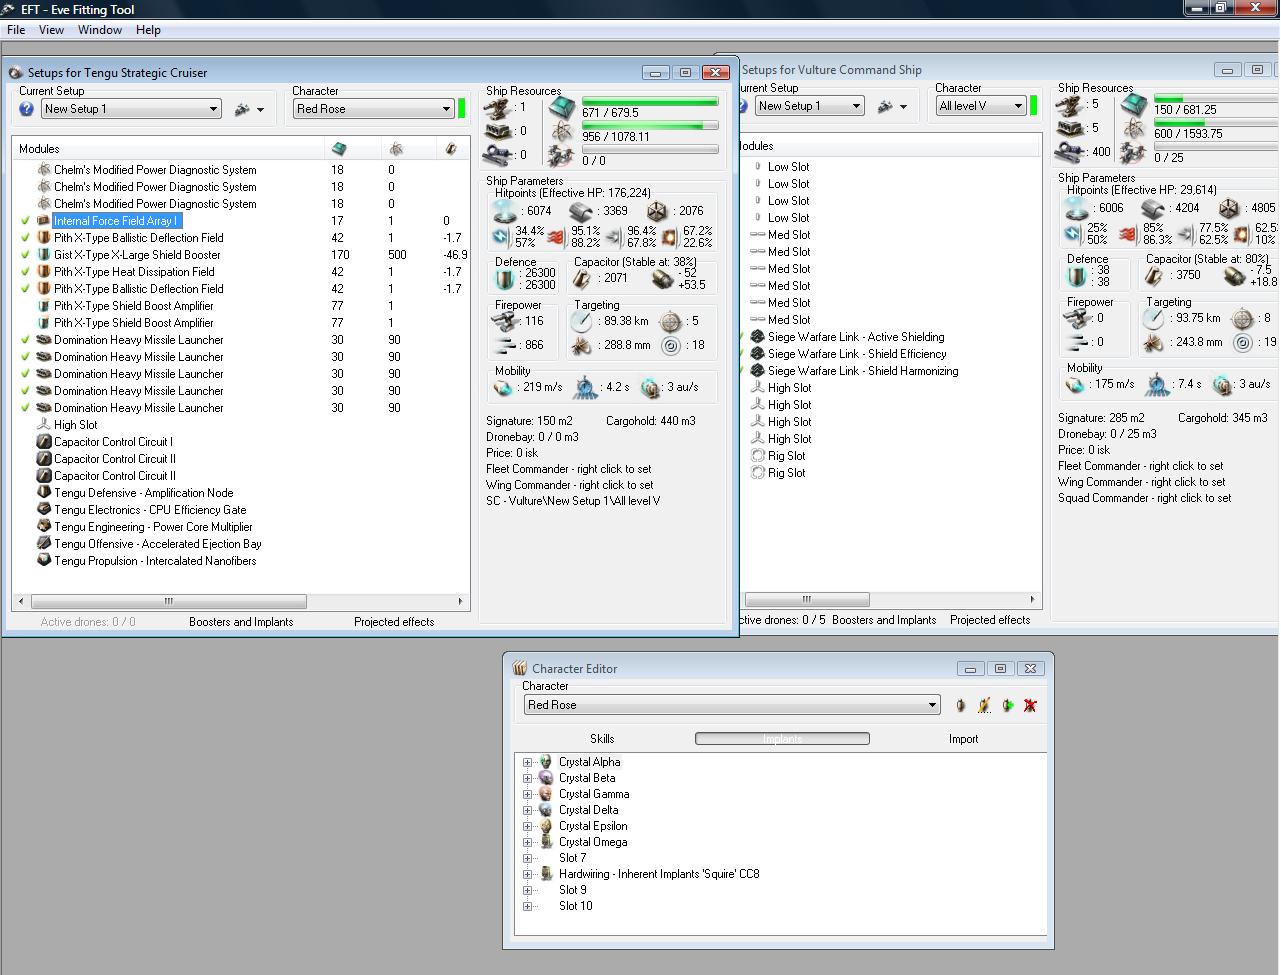Deactivate the Internal Force Field Array I checkmark
Image resolution: width=1281 pixels, height=975 pixels.
coord(26,221)
